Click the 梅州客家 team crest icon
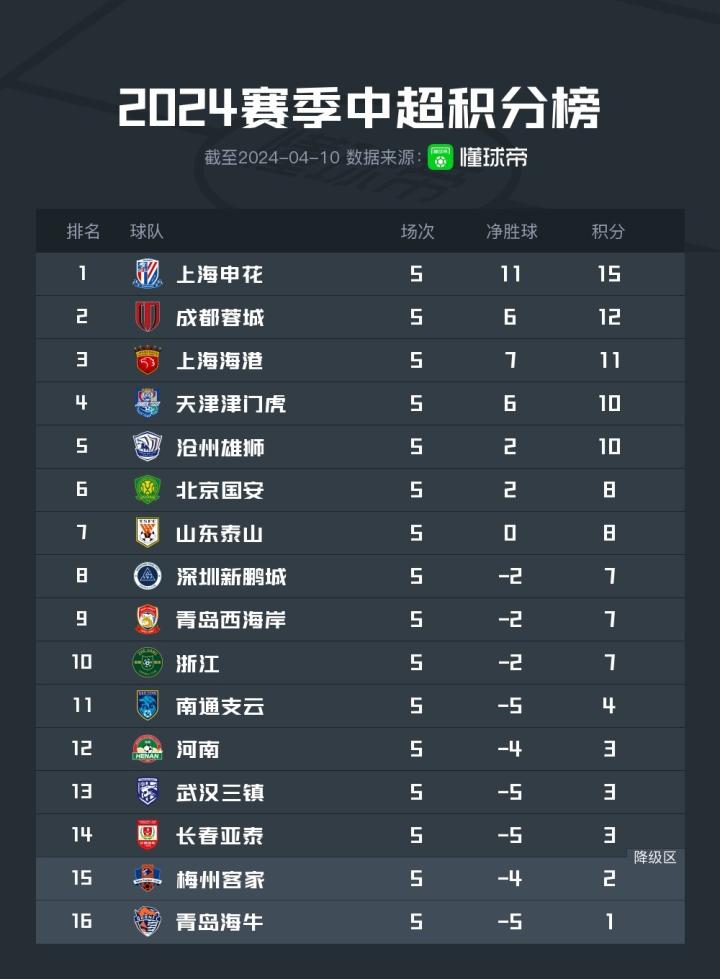Screen dimensions: 720x979 point(147,878)
